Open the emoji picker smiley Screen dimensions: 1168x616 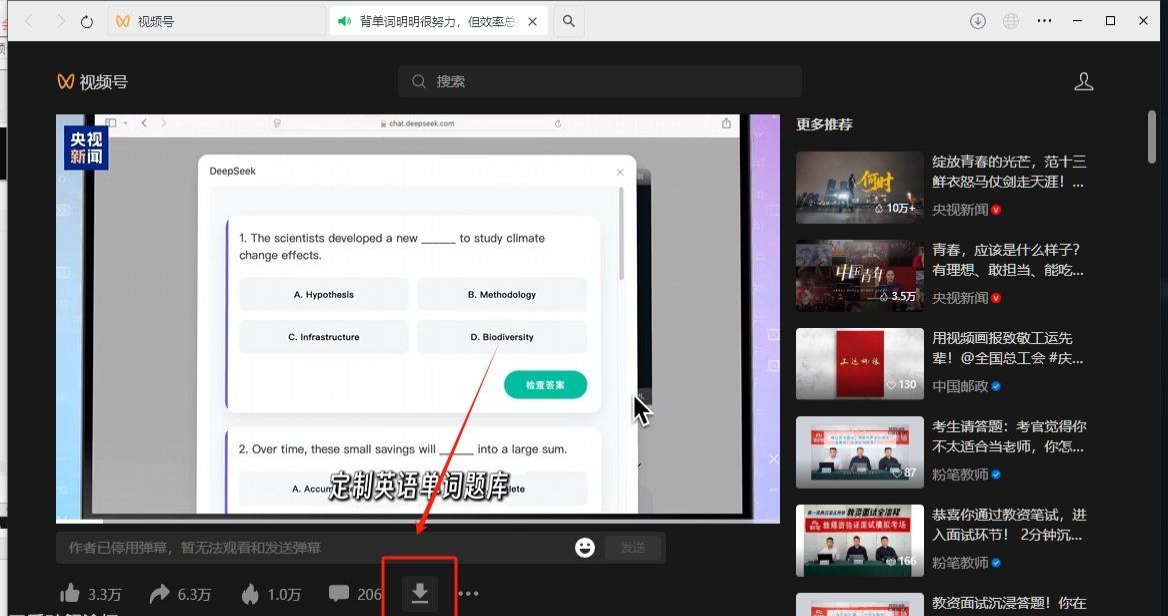coord(585,548)
